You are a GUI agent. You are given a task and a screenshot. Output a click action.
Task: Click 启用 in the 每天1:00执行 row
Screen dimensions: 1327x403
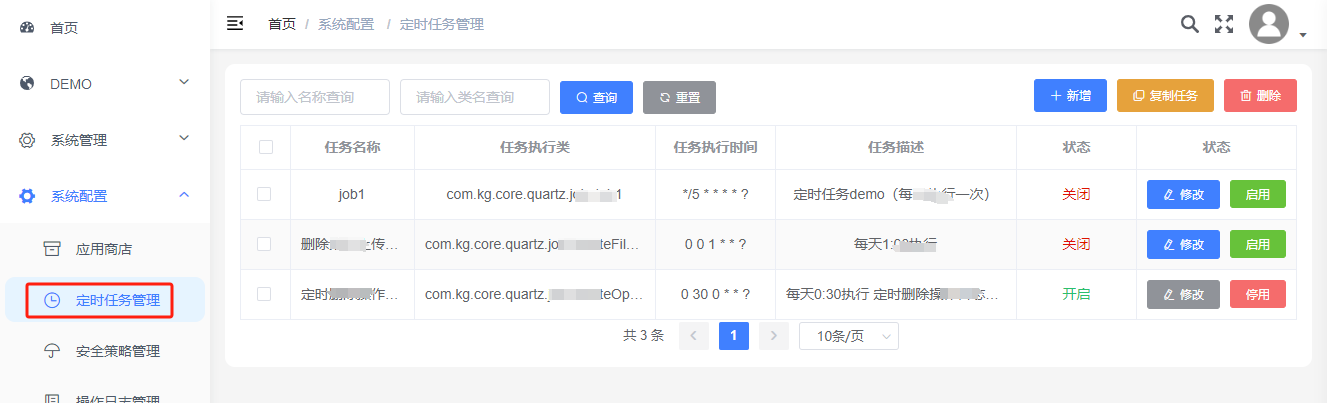(x=1258, y=244)
